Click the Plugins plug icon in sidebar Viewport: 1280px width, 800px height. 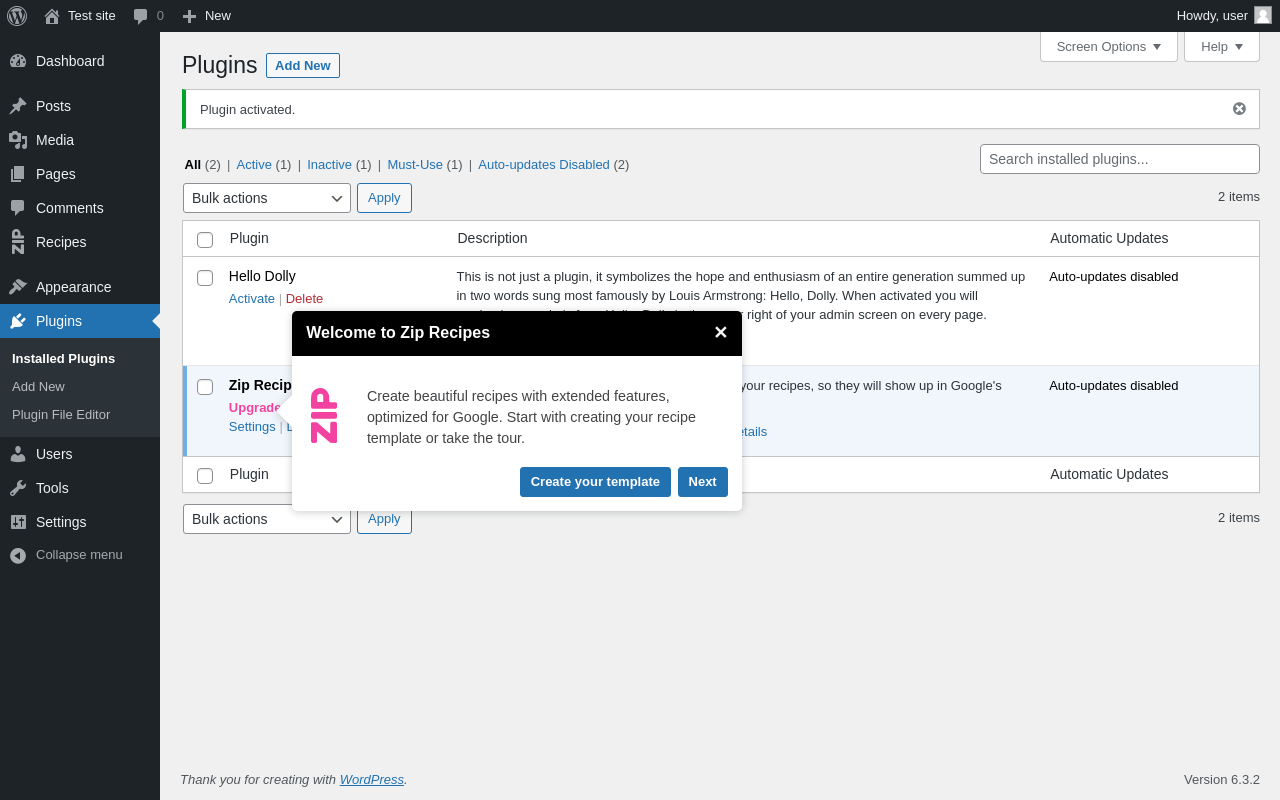pos(18,321)
